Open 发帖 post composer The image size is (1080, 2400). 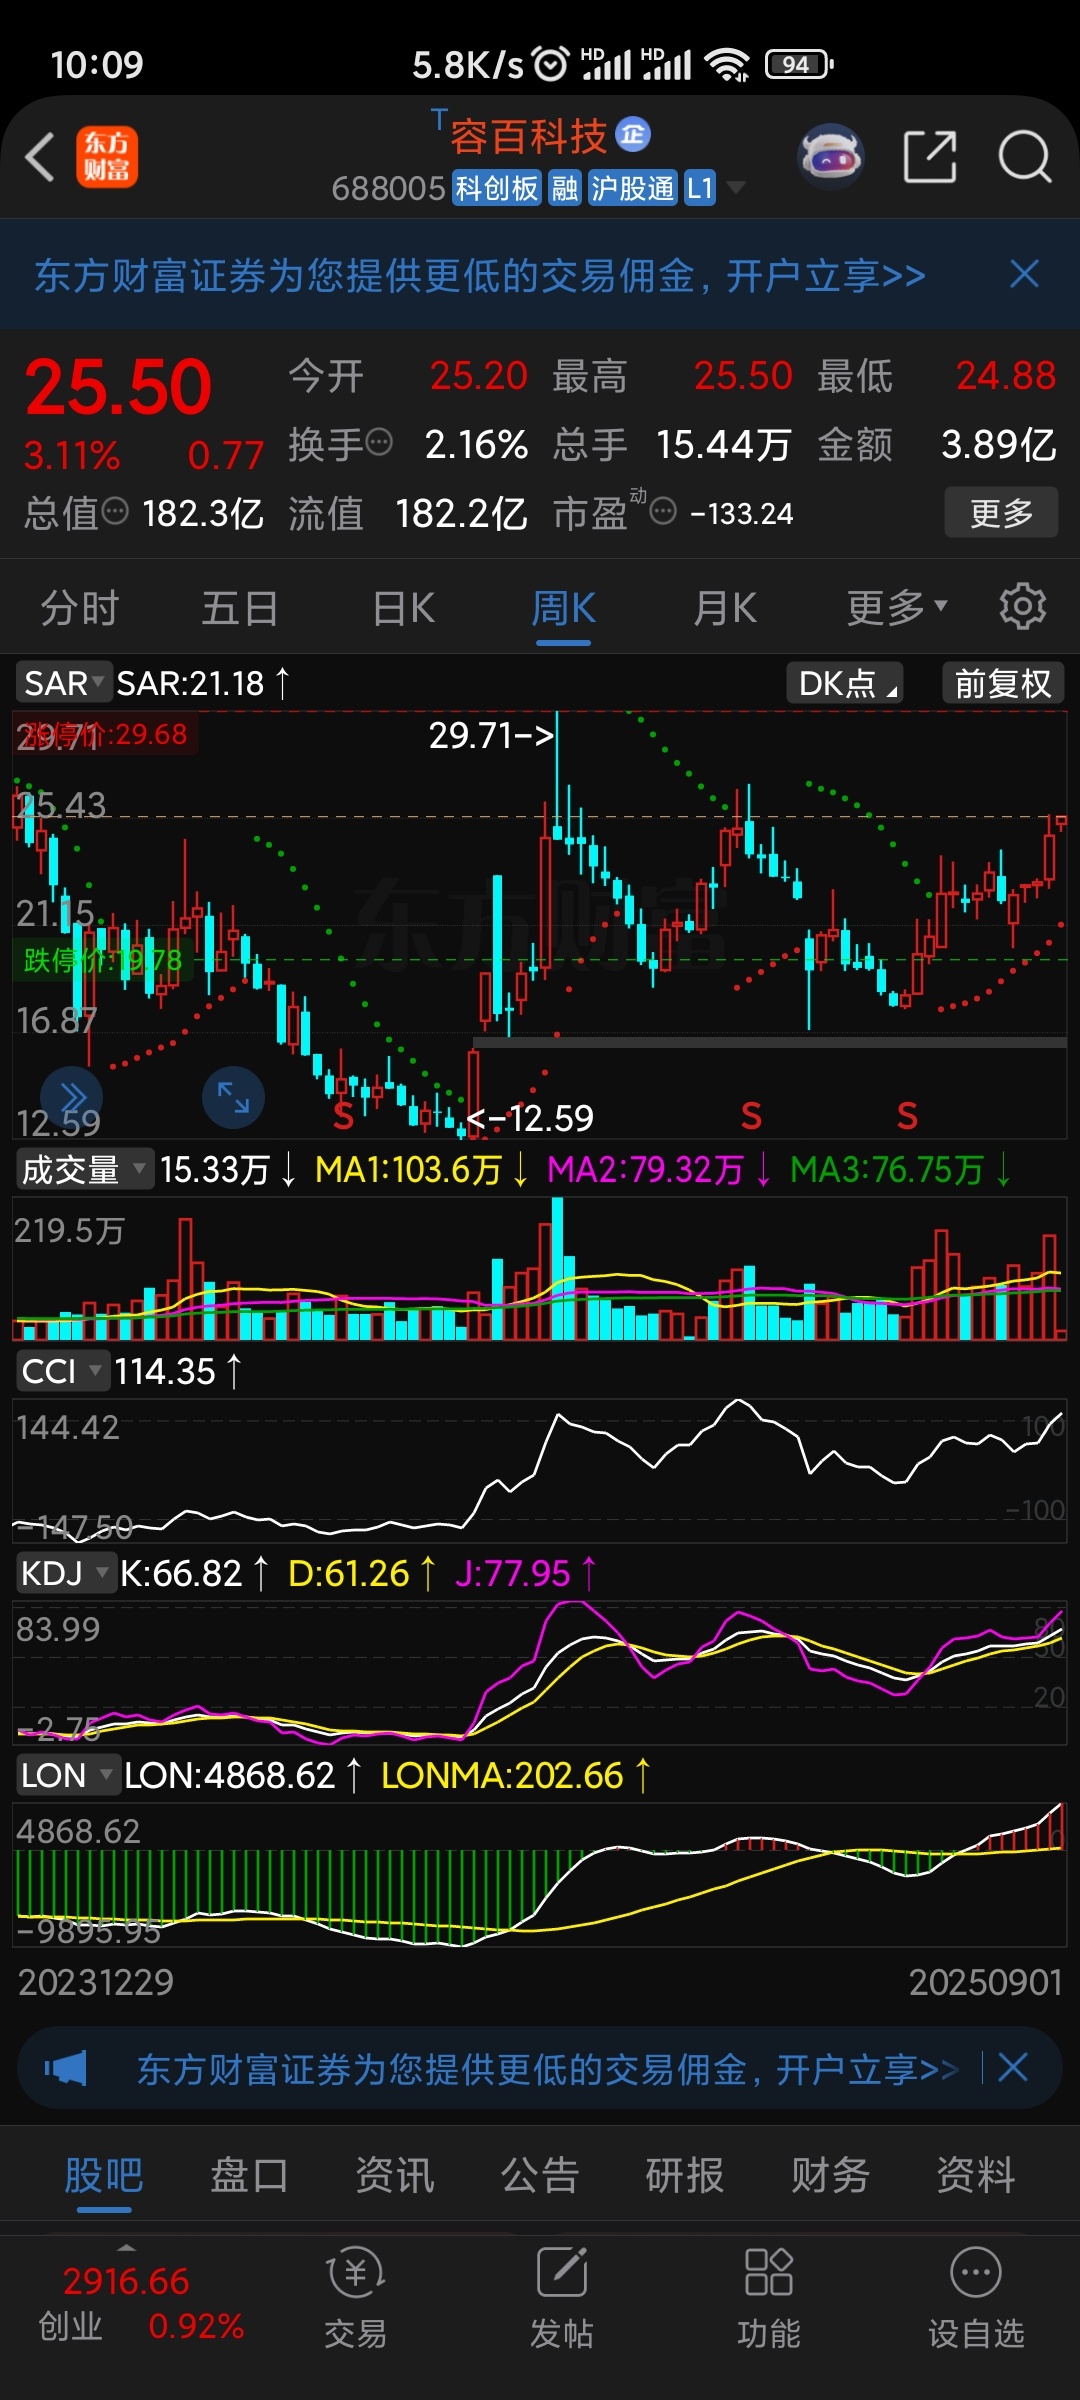click(562, 2297)
